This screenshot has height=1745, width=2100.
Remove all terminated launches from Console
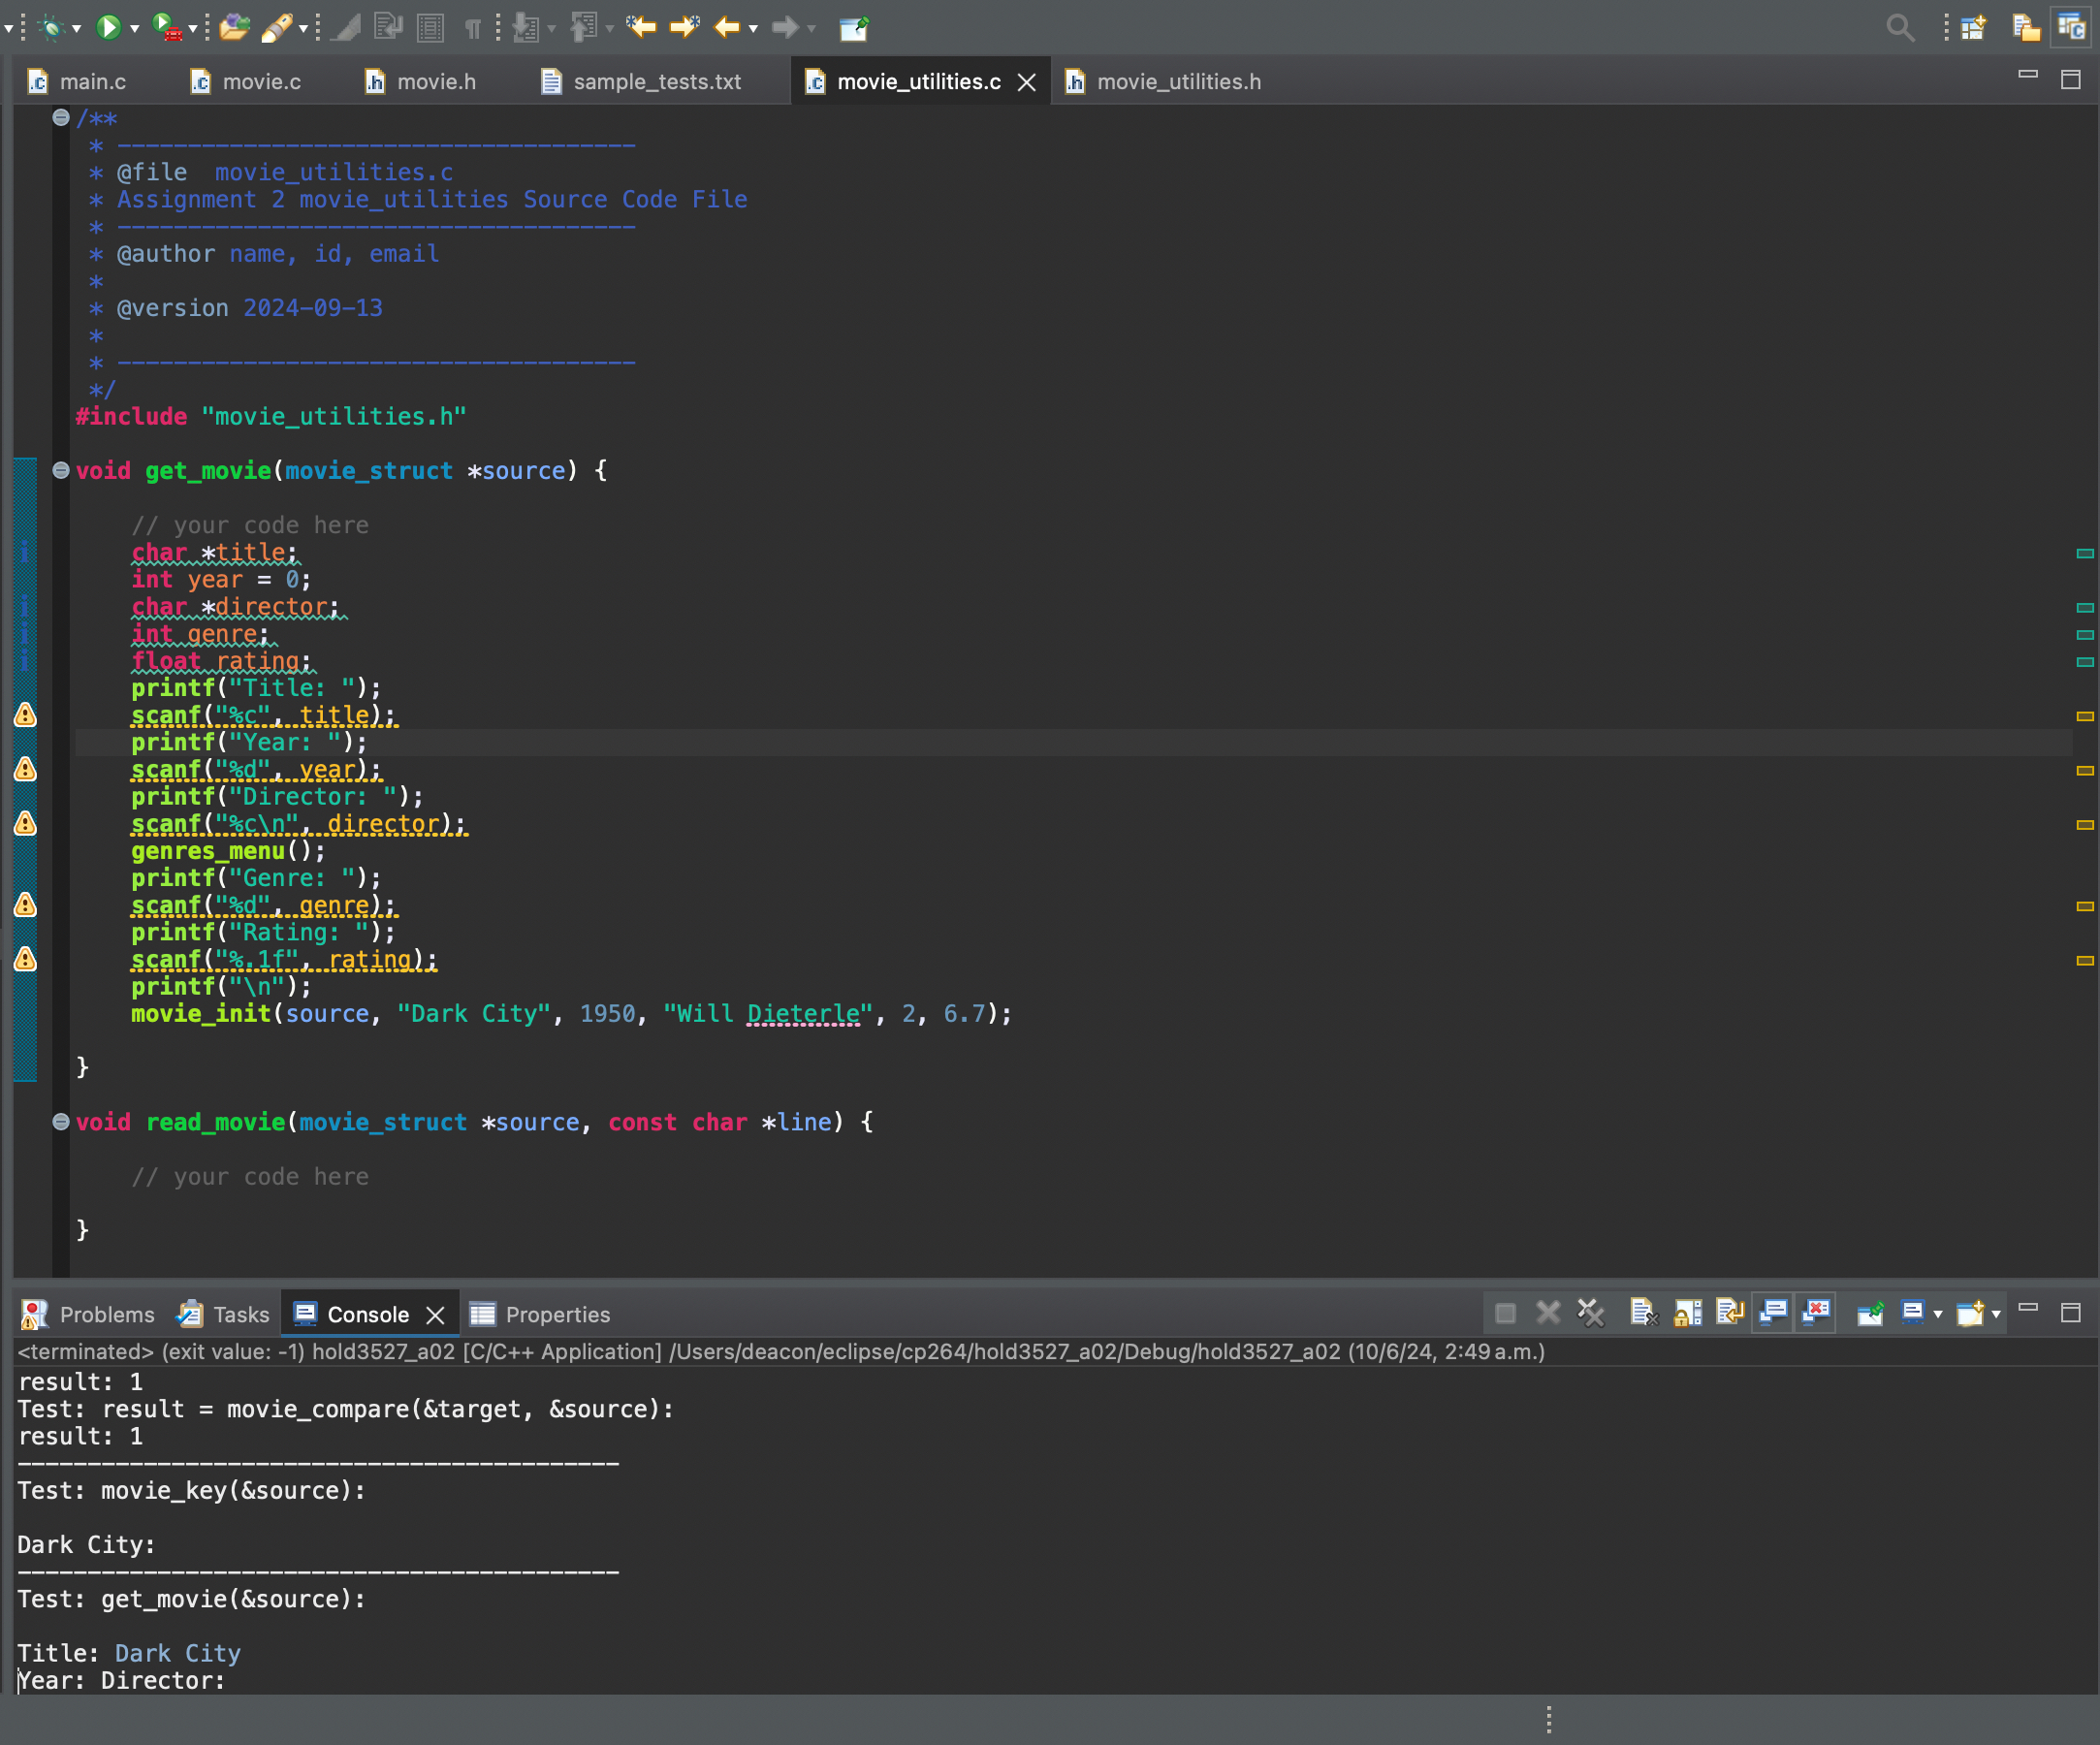(x=1590, y=1313)
